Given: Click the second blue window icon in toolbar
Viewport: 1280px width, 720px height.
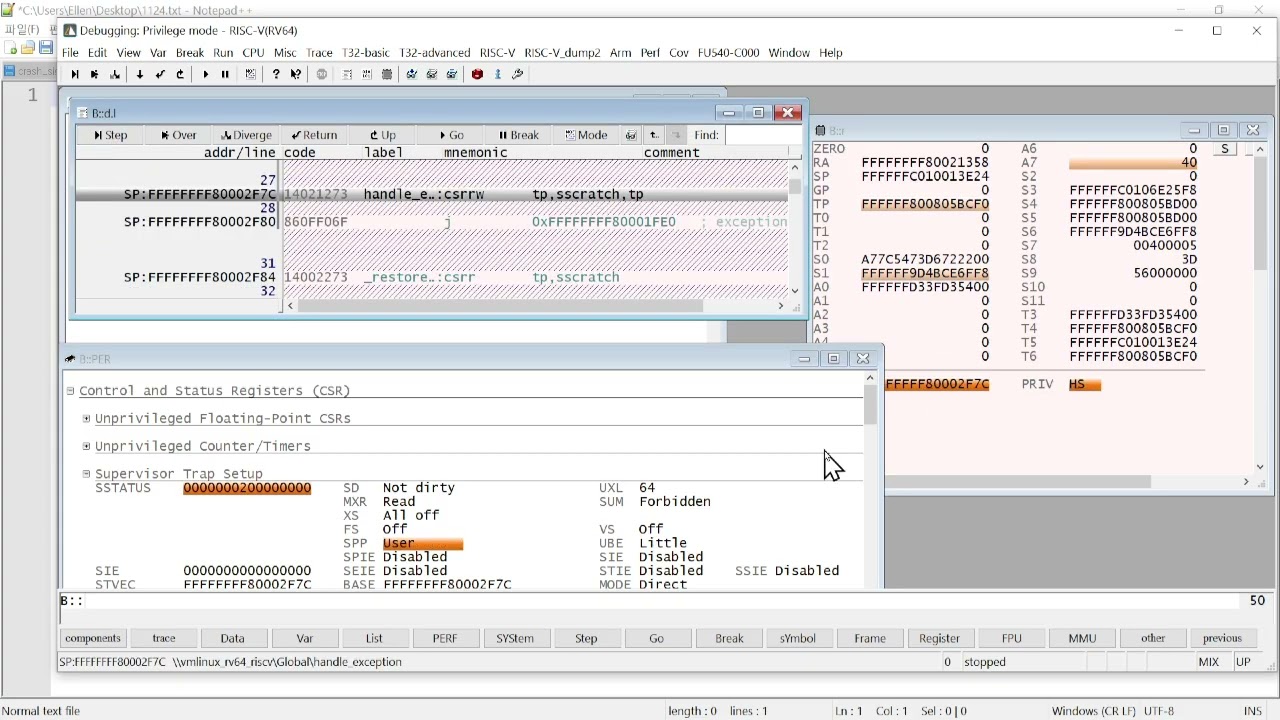Looking at the screenshot, I should click(x=432, y=75).
